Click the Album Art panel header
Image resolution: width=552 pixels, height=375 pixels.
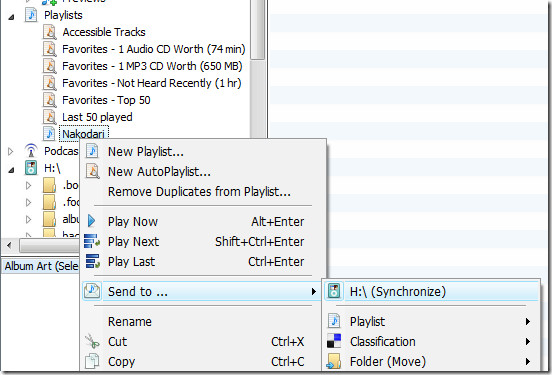[40, 266]
